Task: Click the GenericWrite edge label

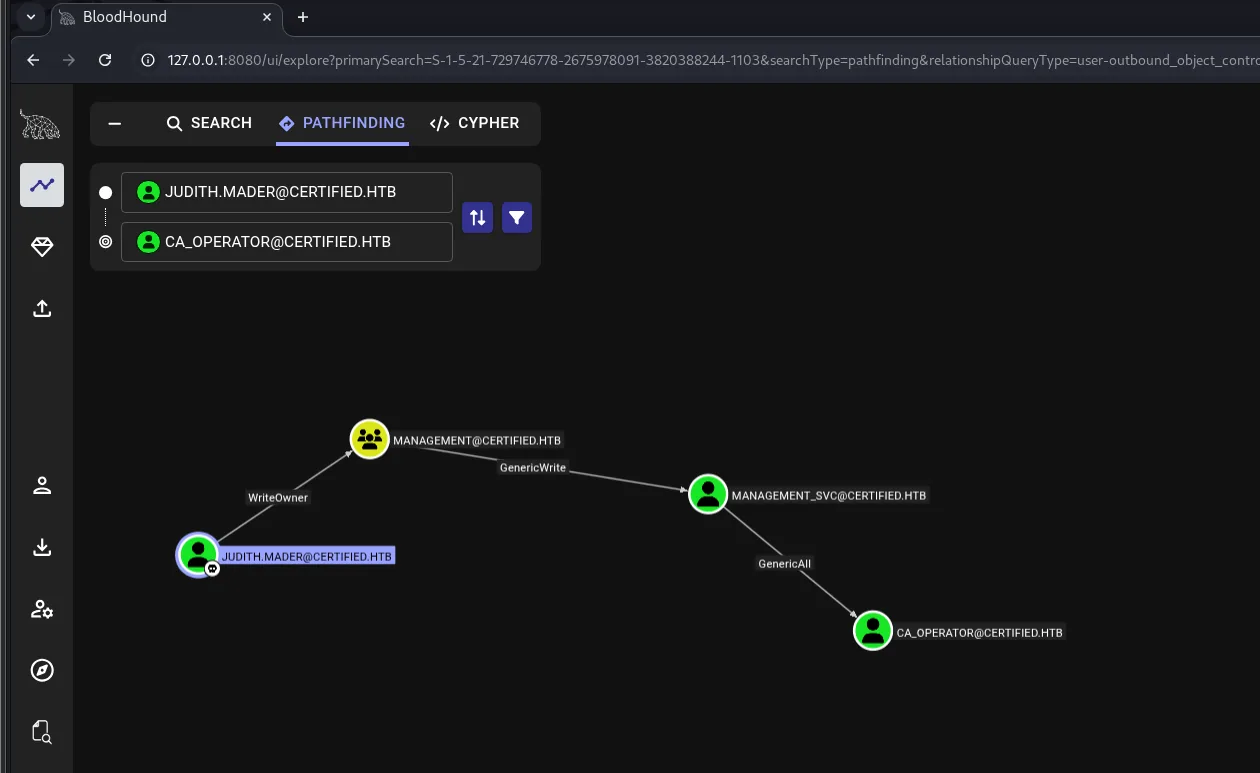Action: 533,467
